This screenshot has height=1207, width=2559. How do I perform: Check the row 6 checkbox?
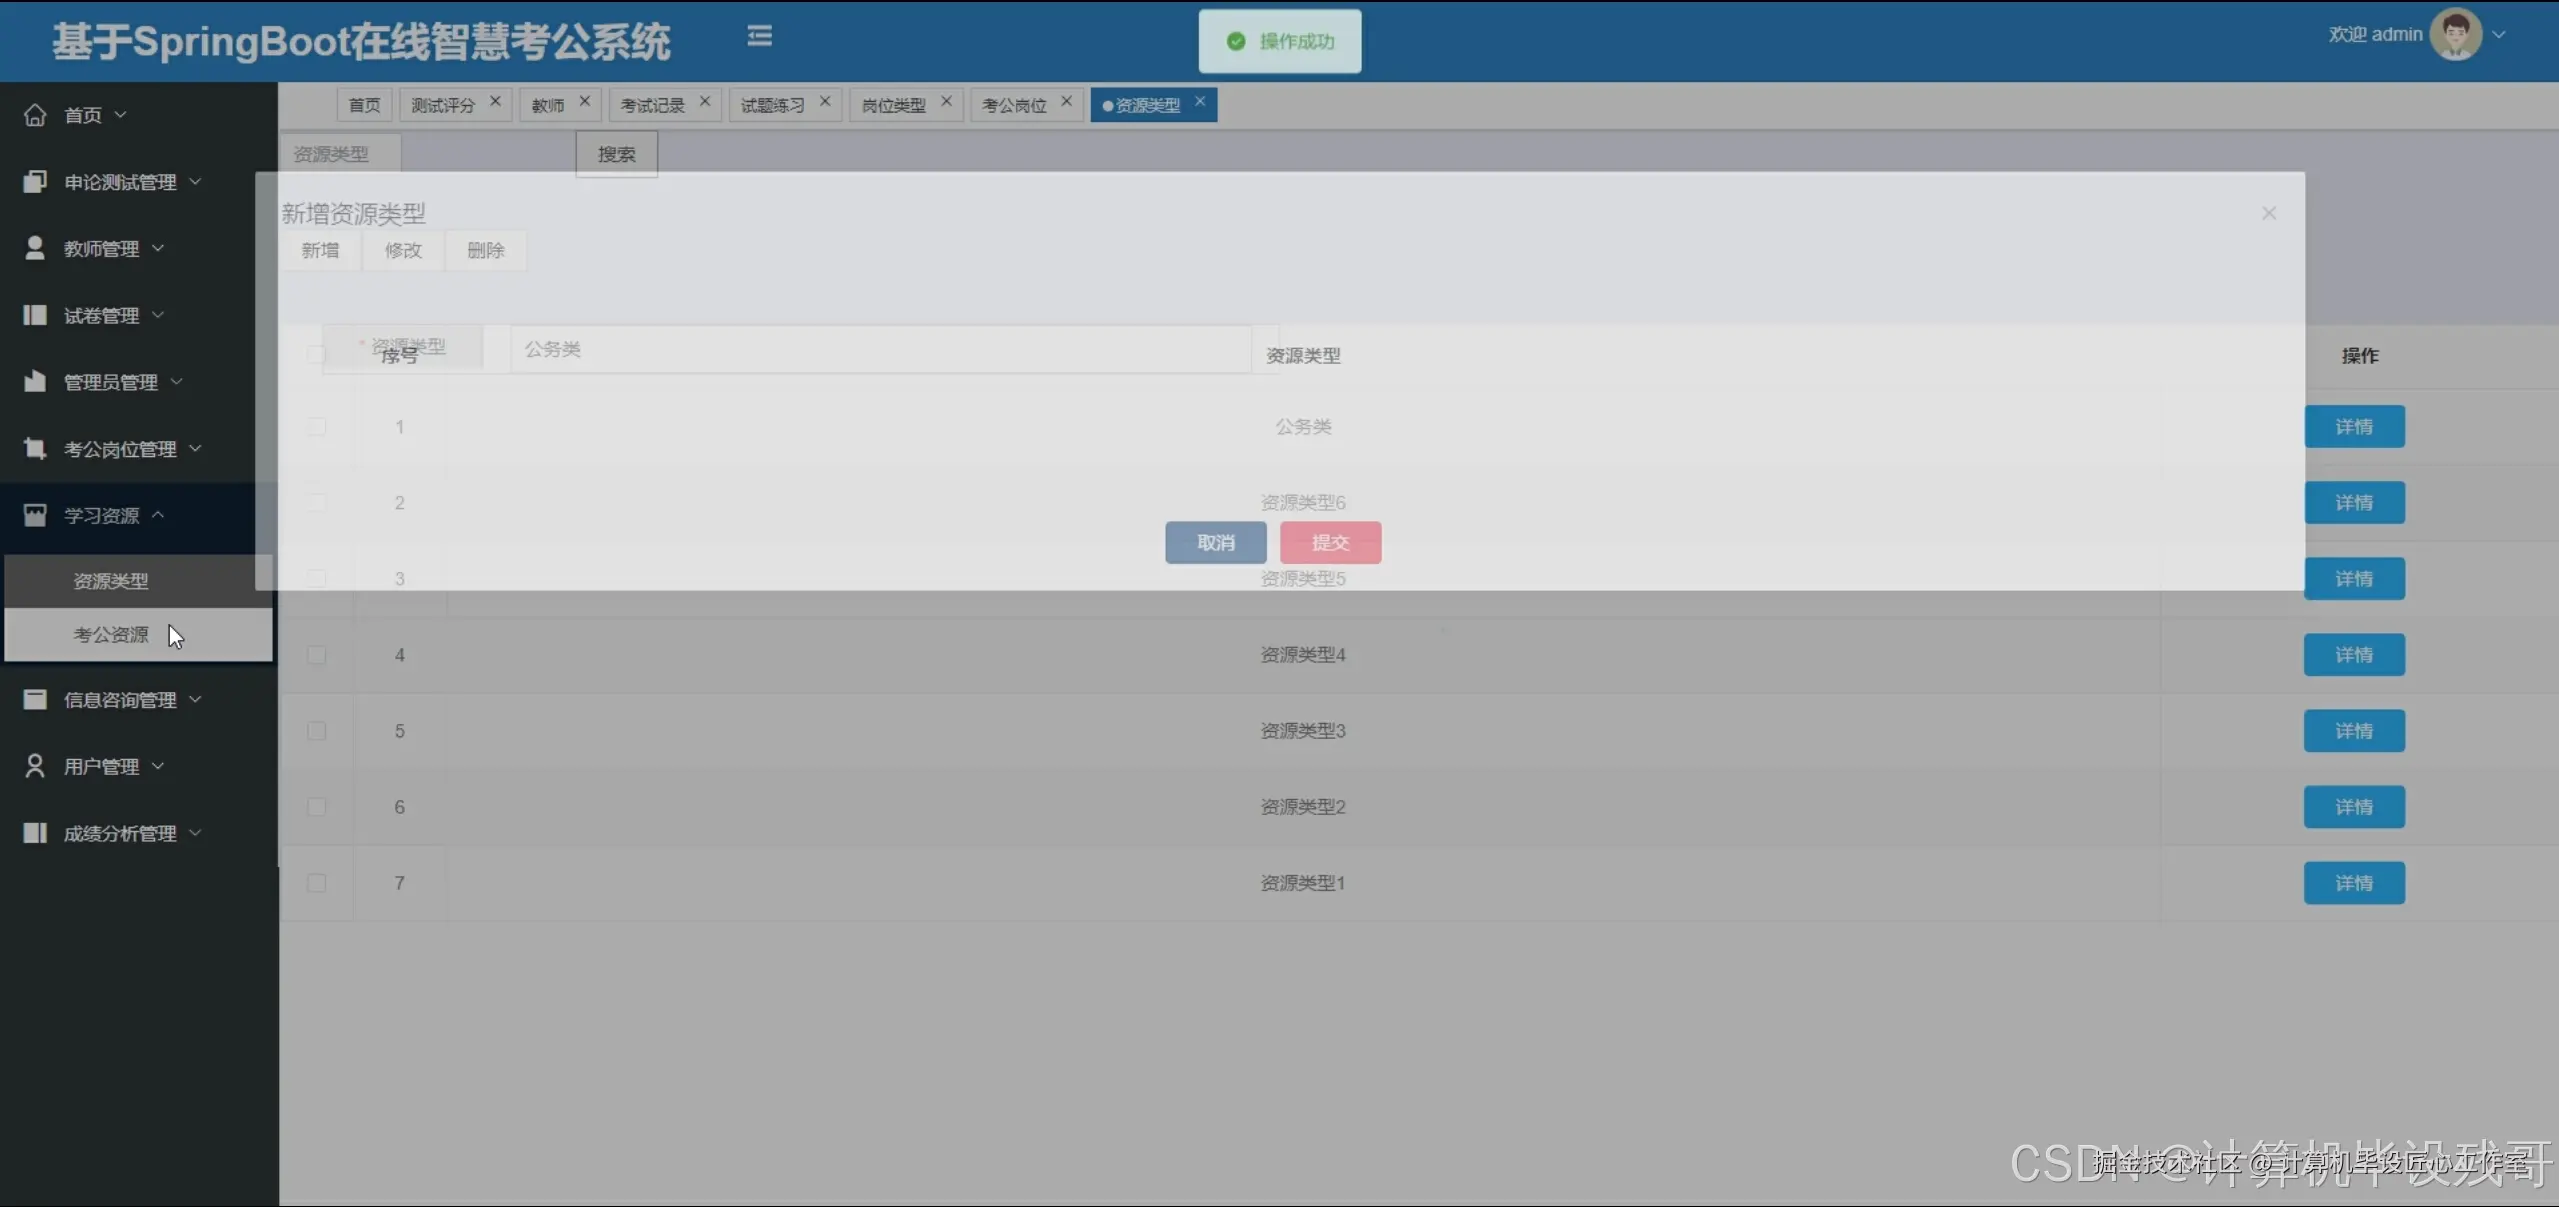click(x=317, y=807)
